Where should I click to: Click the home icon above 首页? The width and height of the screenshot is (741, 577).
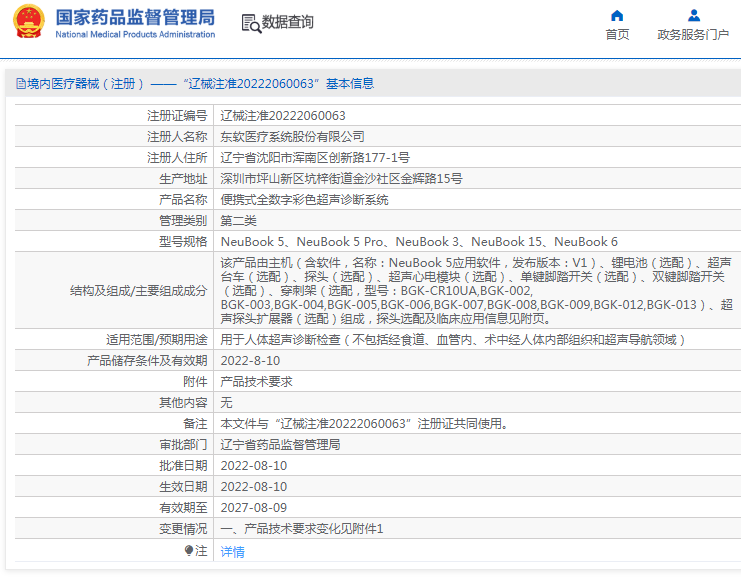point(617,16)
